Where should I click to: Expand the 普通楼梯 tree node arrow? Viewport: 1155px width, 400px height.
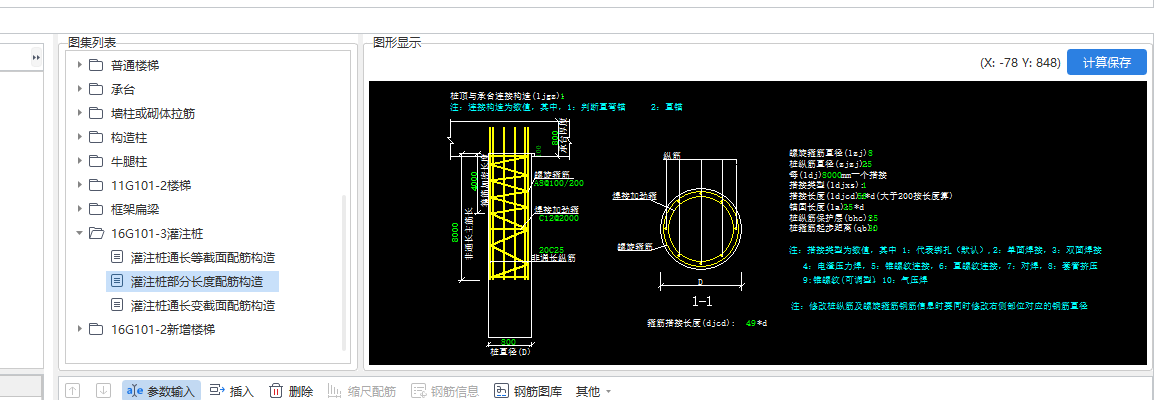point(80,66)
